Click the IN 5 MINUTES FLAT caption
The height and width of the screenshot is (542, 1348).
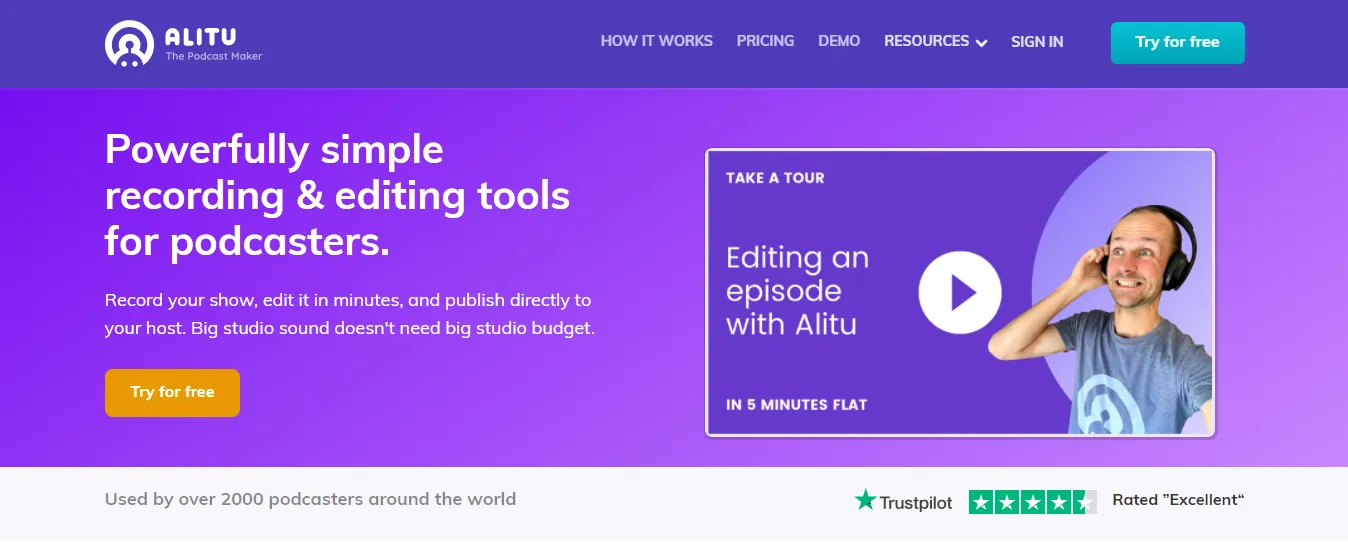point(796,405)
